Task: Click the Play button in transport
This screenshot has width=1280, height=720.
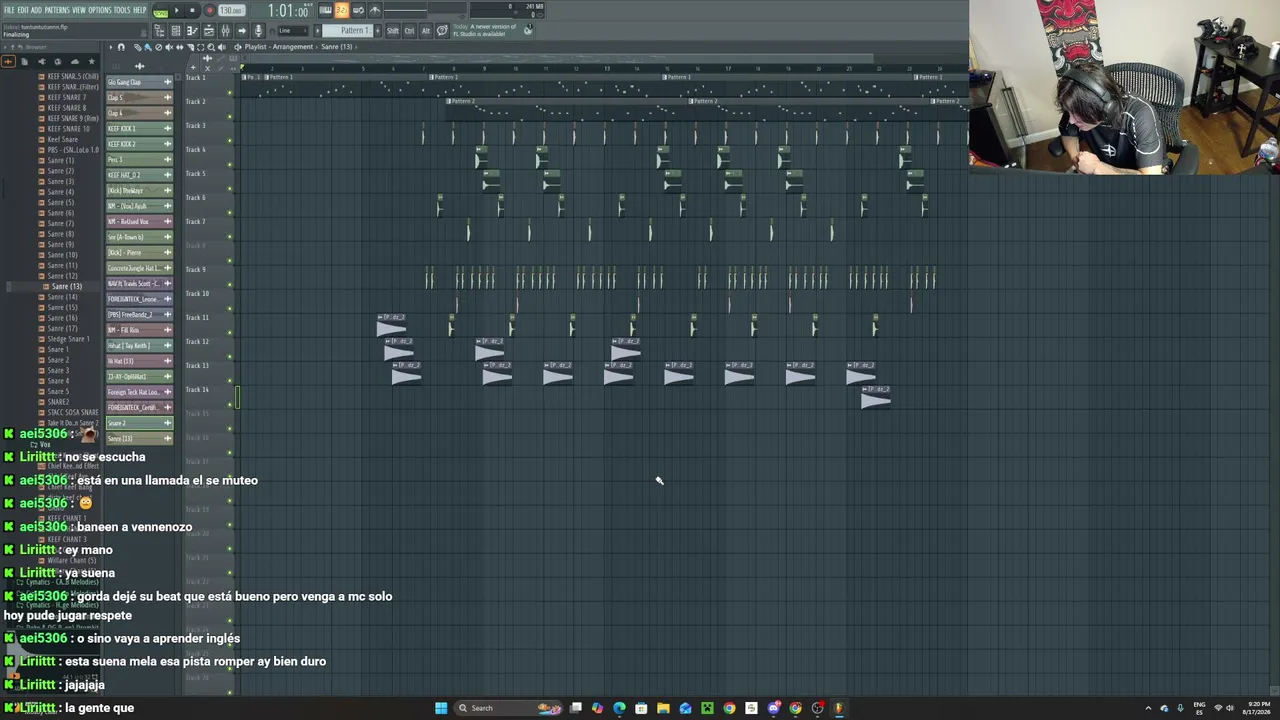Action: tap(177, 10)
